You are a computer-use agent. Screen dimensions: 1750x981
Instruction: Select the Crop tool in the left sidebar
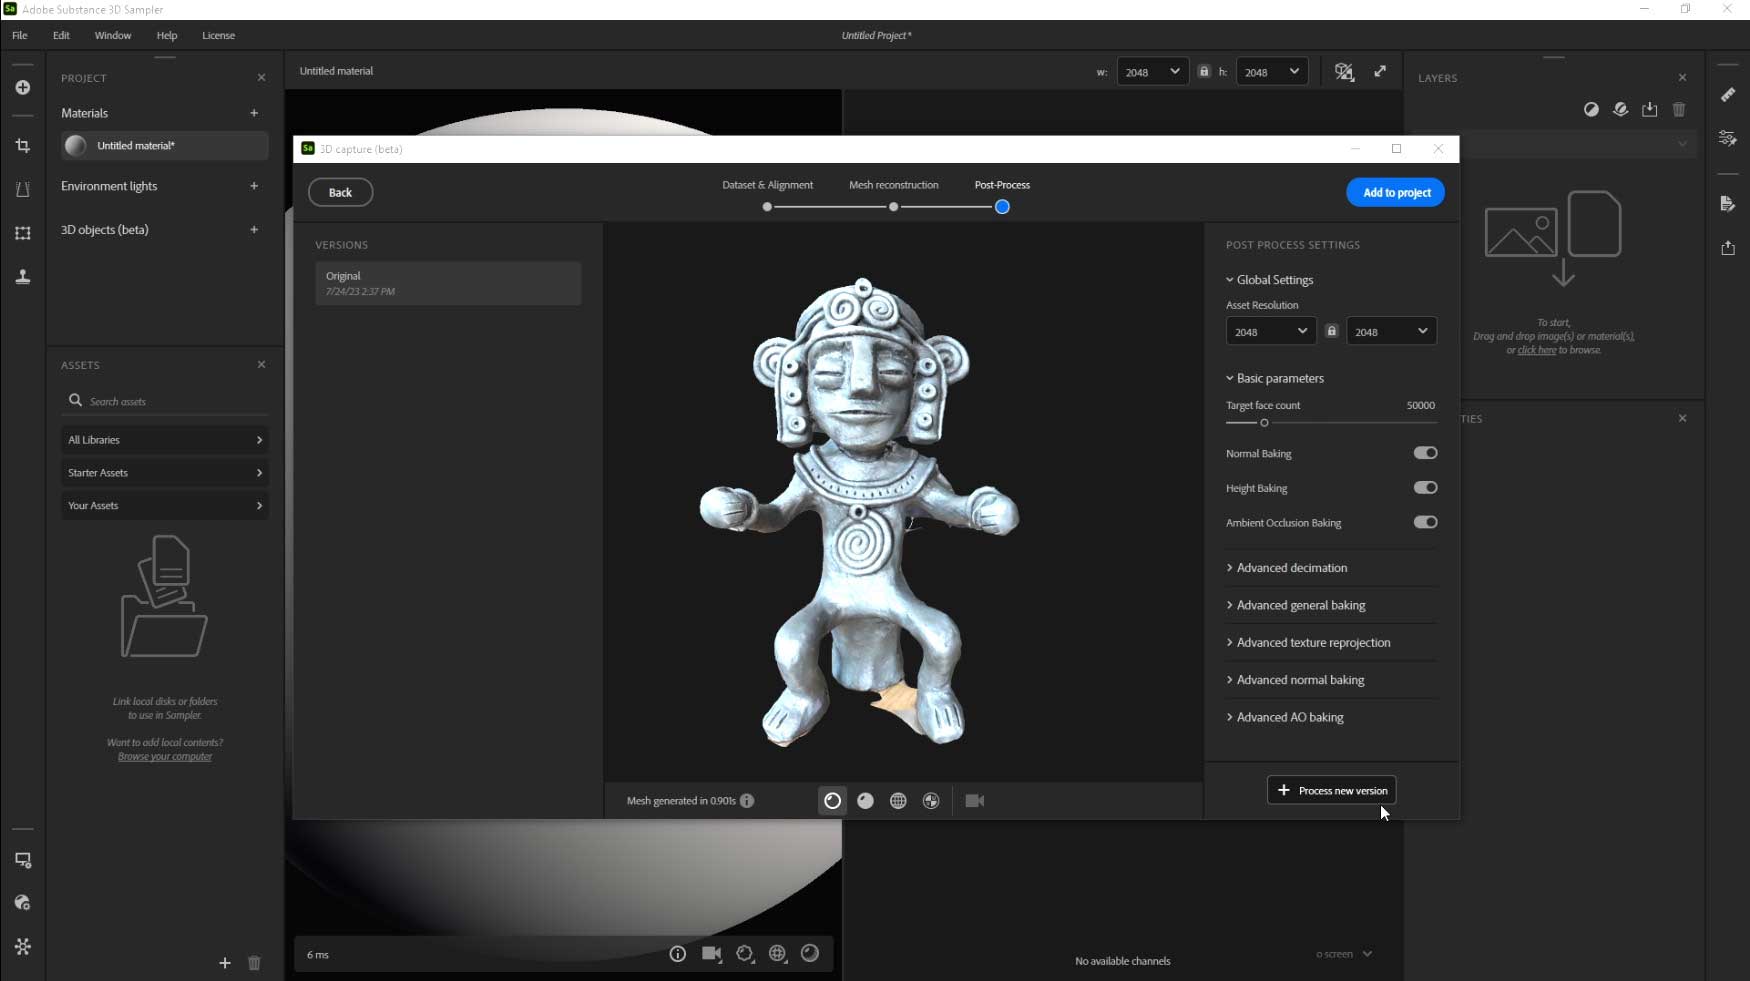(22, 146)
